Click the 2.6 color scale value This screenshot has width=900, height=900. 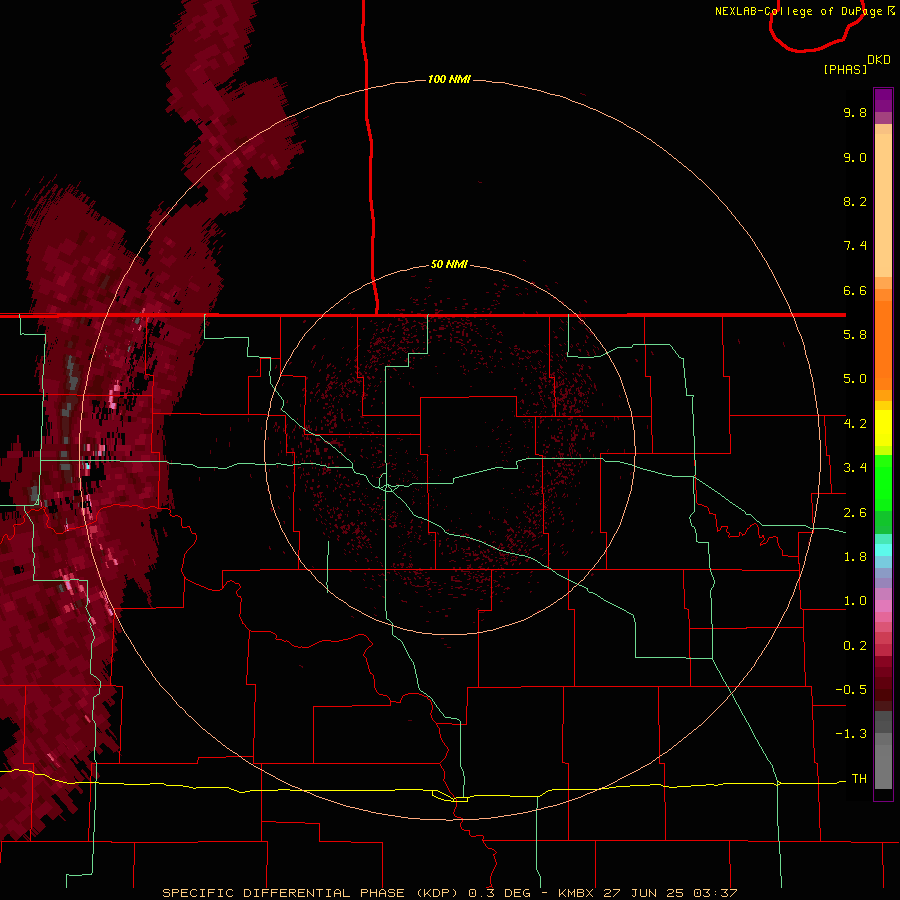pyautogui.click(x=855, y=513)
